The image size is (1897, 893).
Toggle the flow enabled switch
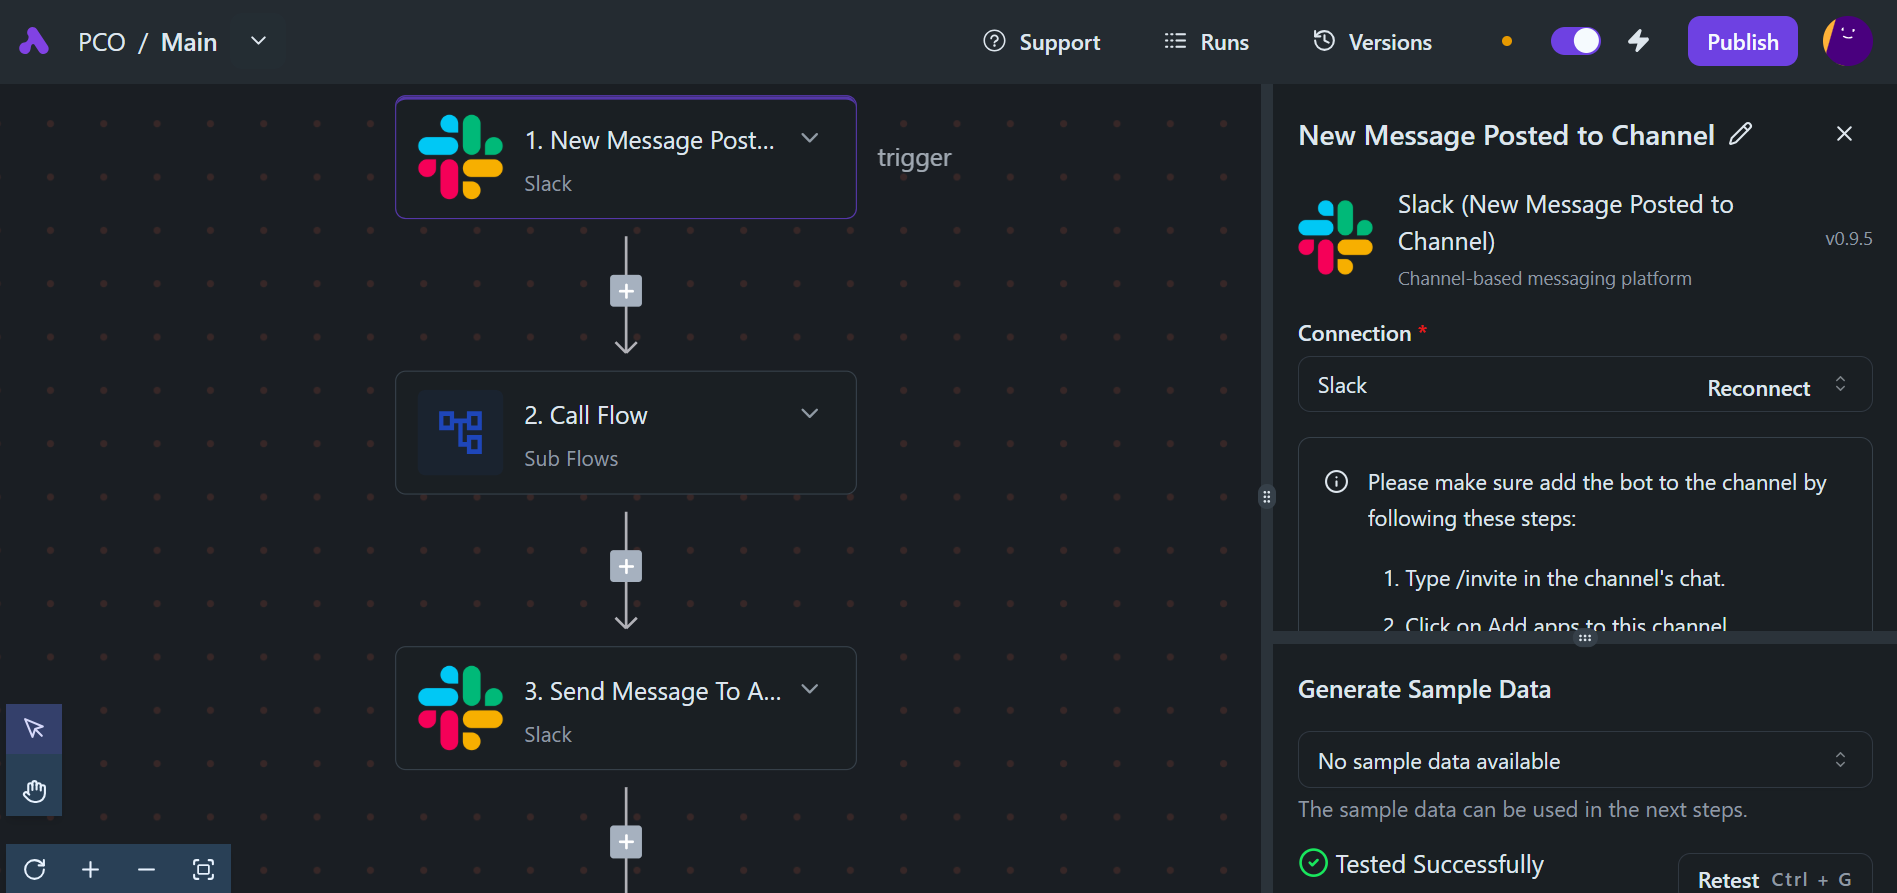[x=1575, y=41]
